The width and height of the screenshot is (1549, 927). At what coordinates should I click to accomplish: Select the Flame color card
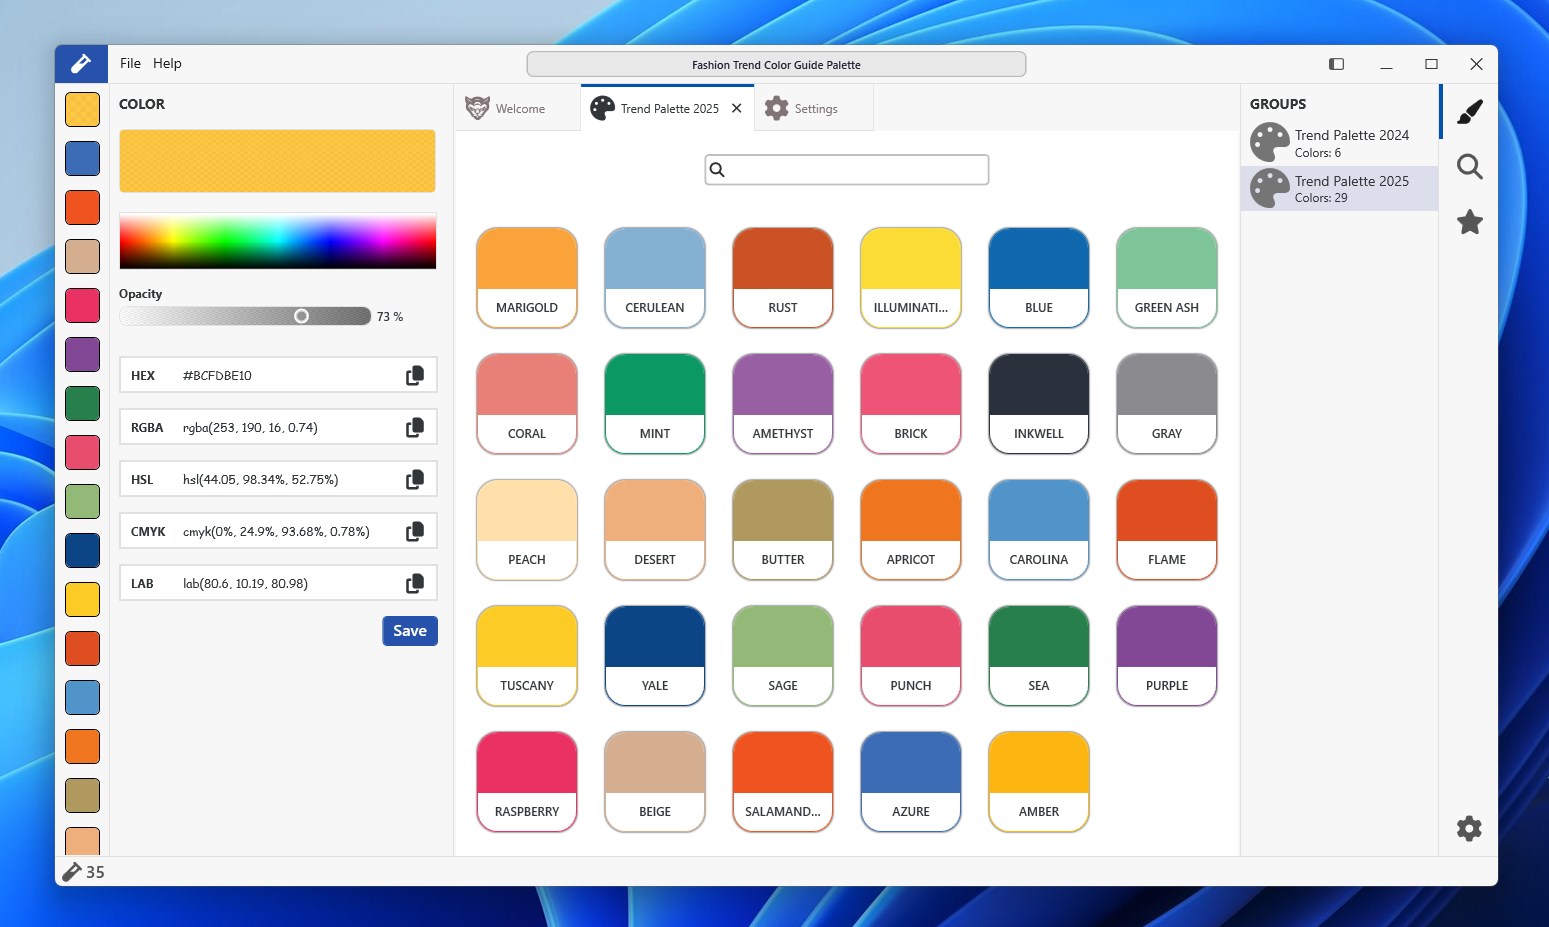tap(1167, 530)
